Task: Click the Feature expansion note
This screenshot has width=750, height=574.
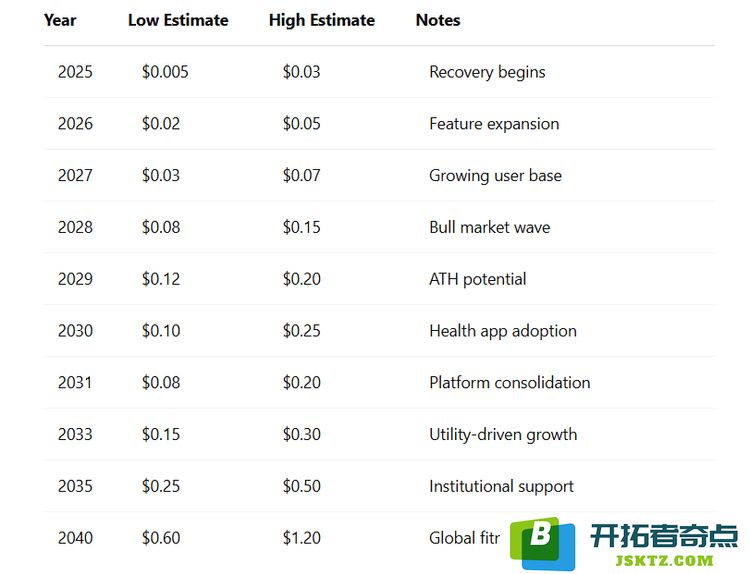Action: click(x=494, y=124)
